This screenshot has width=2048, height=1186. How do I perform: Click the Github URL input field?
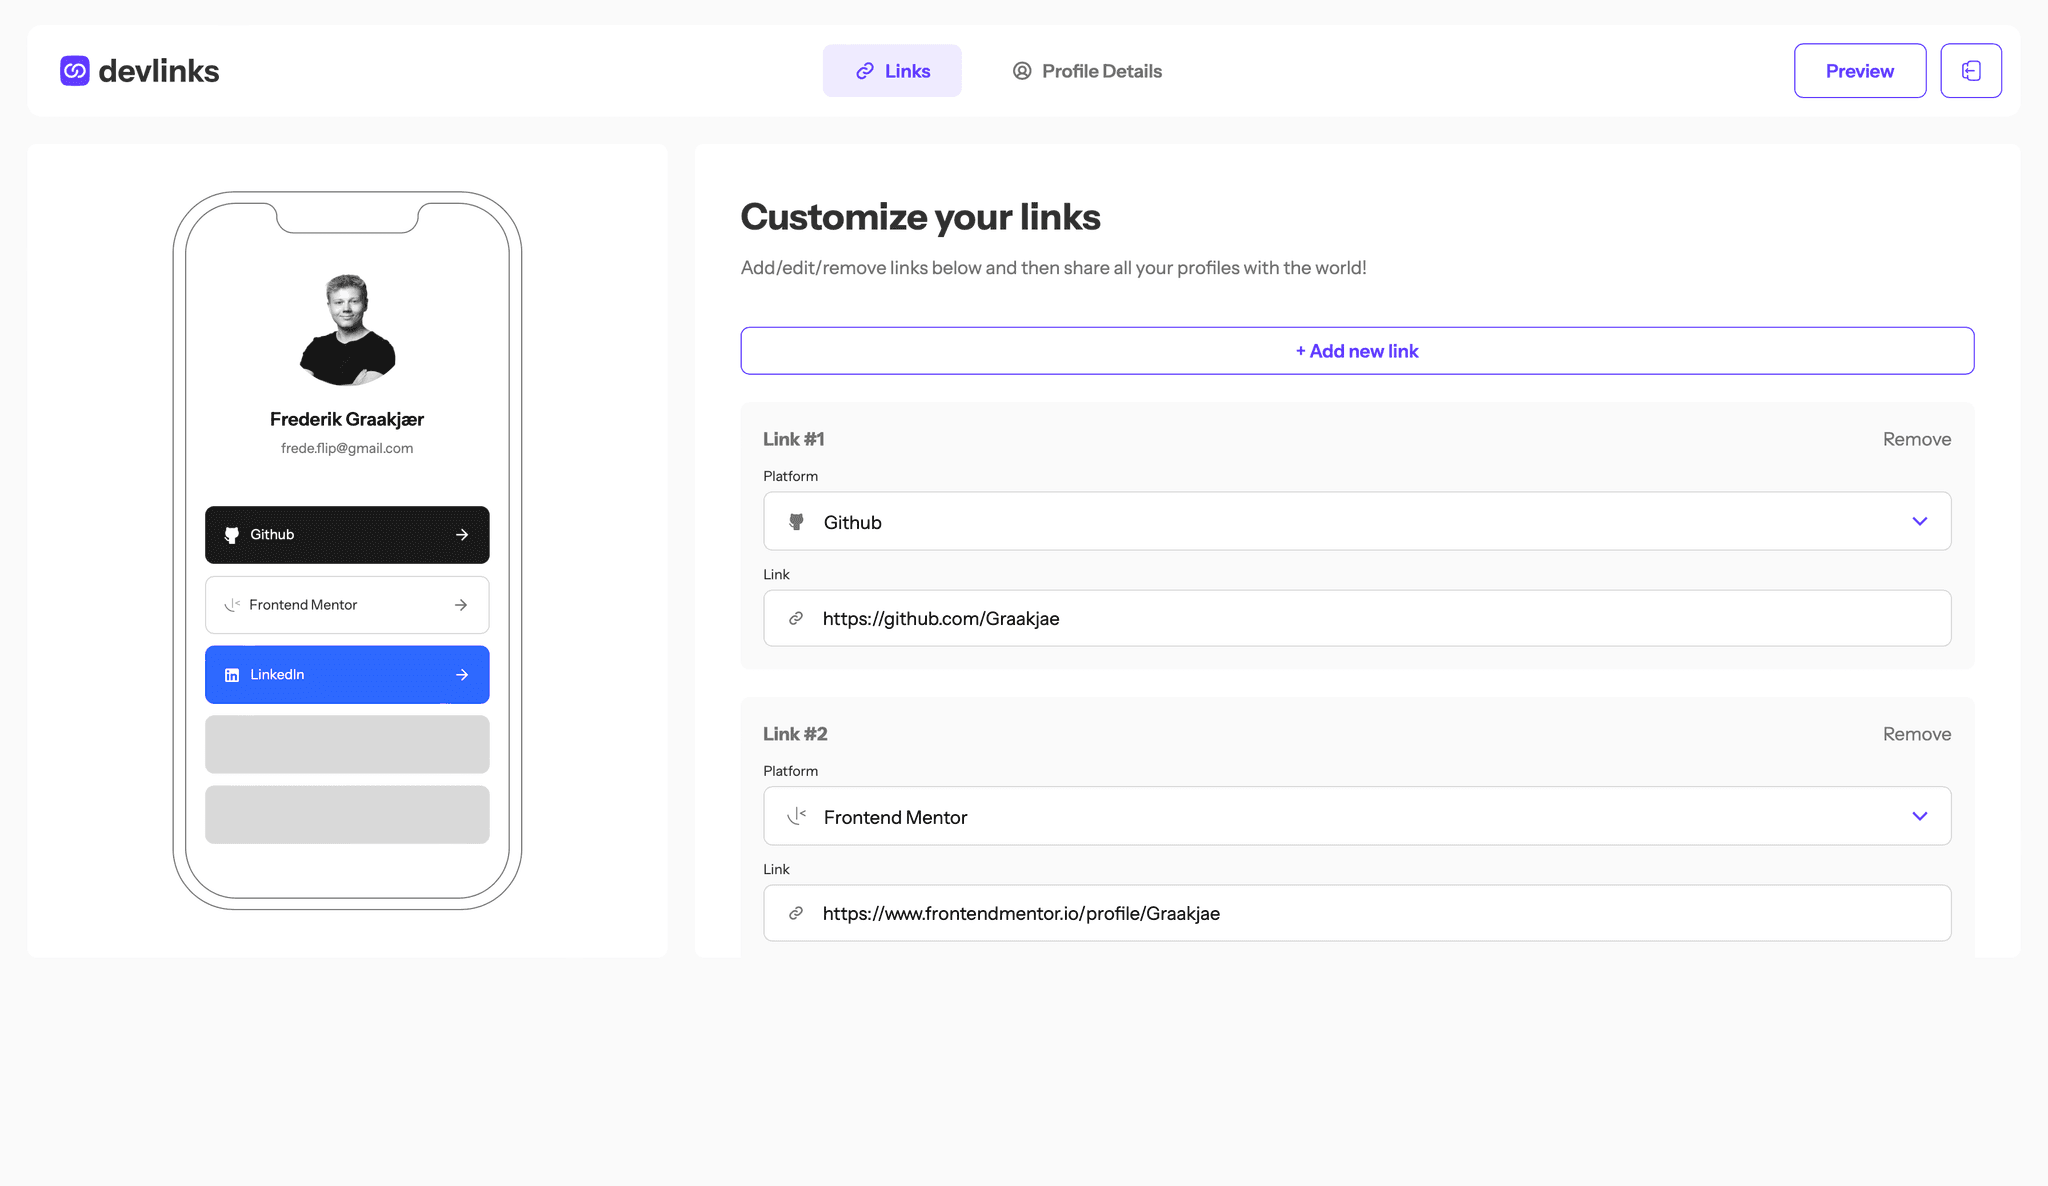click(1356, 618)
